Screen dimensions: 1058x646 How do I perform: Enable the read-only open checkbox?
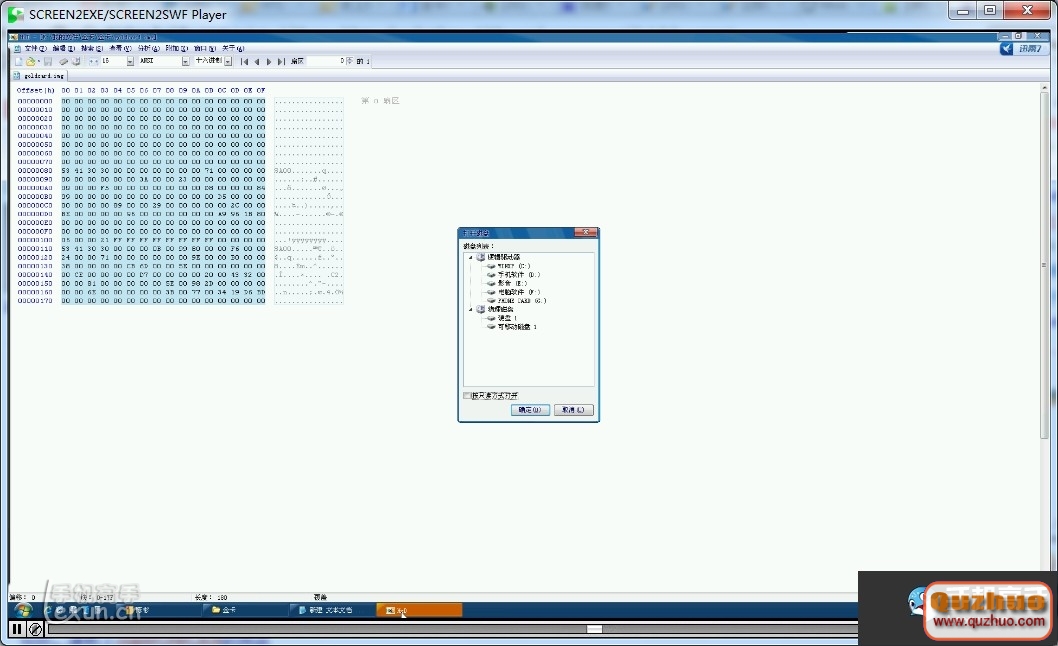point(467,396)
